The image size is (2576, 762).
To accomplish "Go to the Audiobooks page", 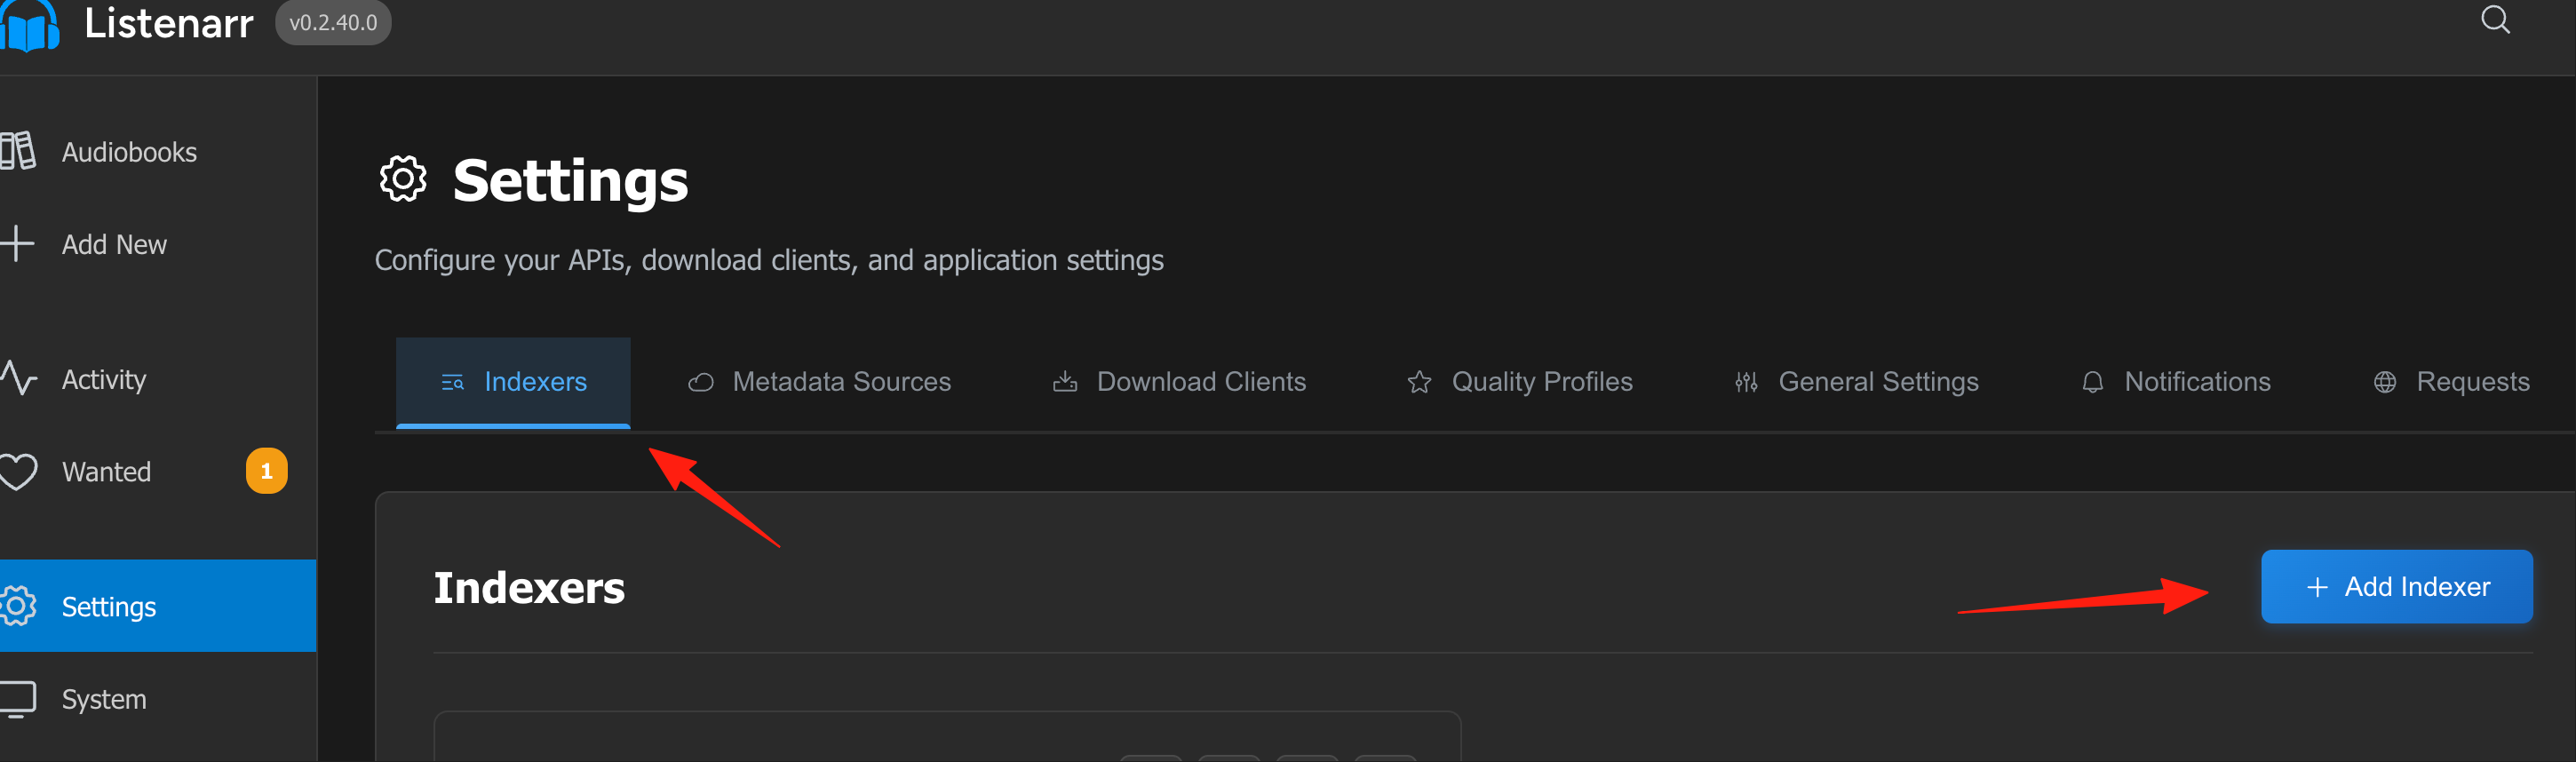I will (129, 152).
